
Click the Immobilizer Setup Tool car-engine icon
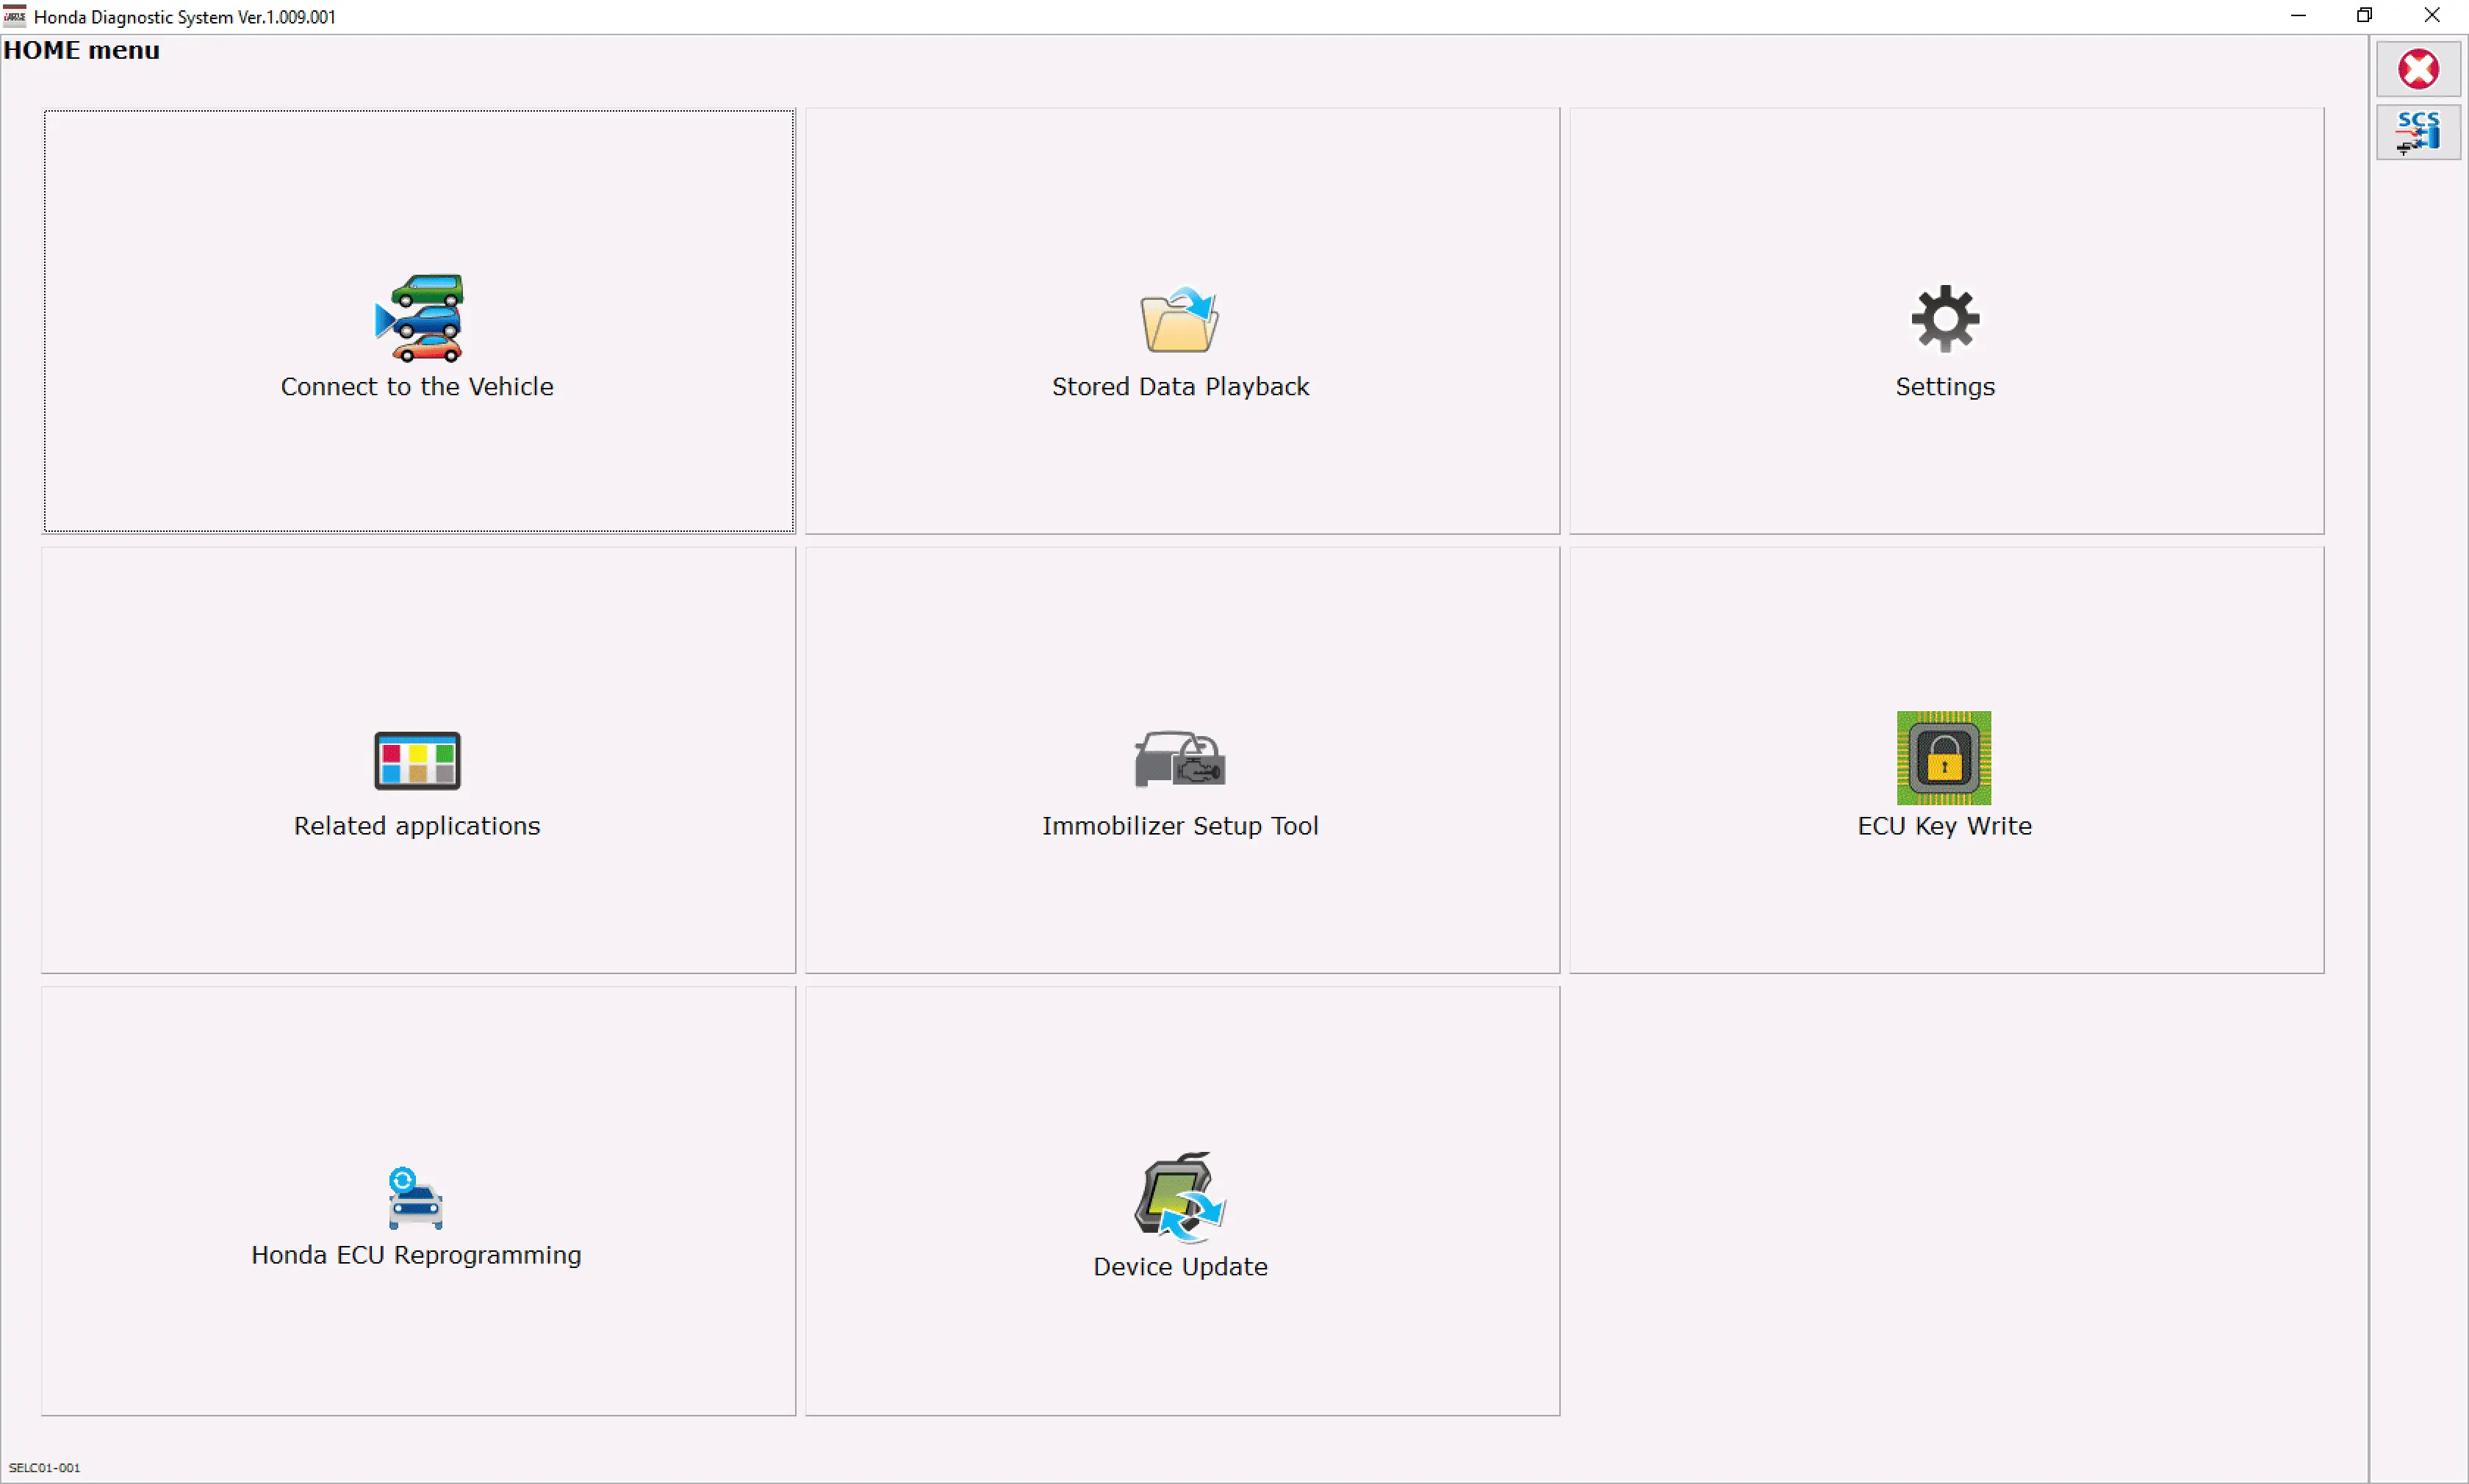(1180, 759)
